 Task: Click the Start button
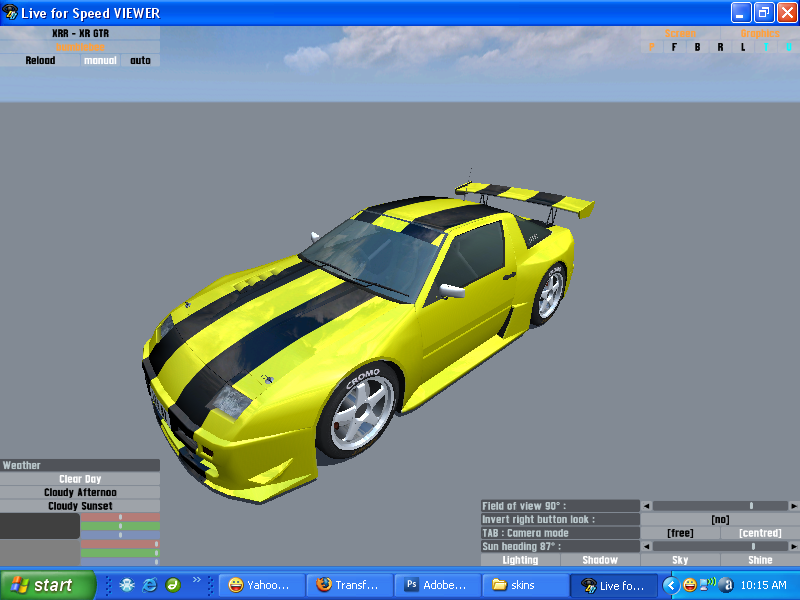point(47,585)
